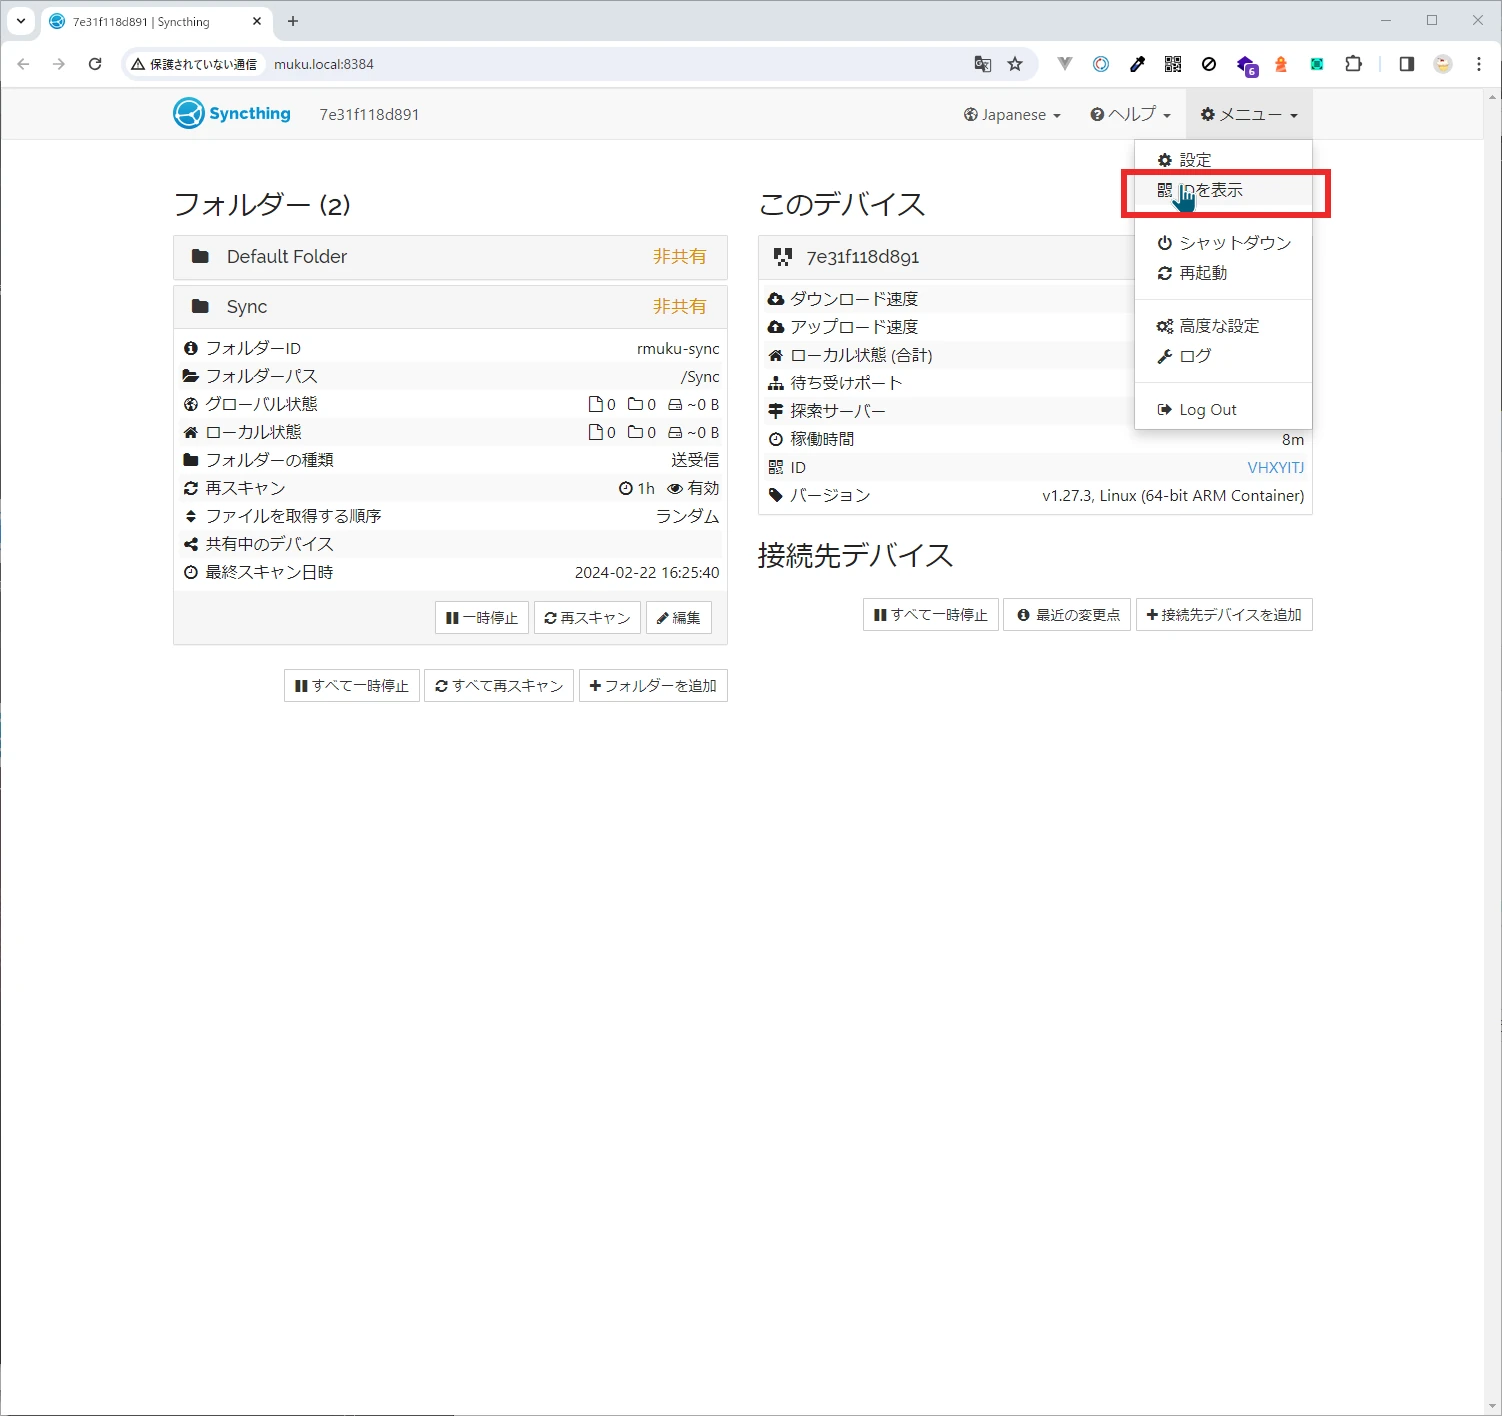The image size is (1502, 1416).
Task: Click the バージョン tag icon
Action: click(x=776, y=495)
